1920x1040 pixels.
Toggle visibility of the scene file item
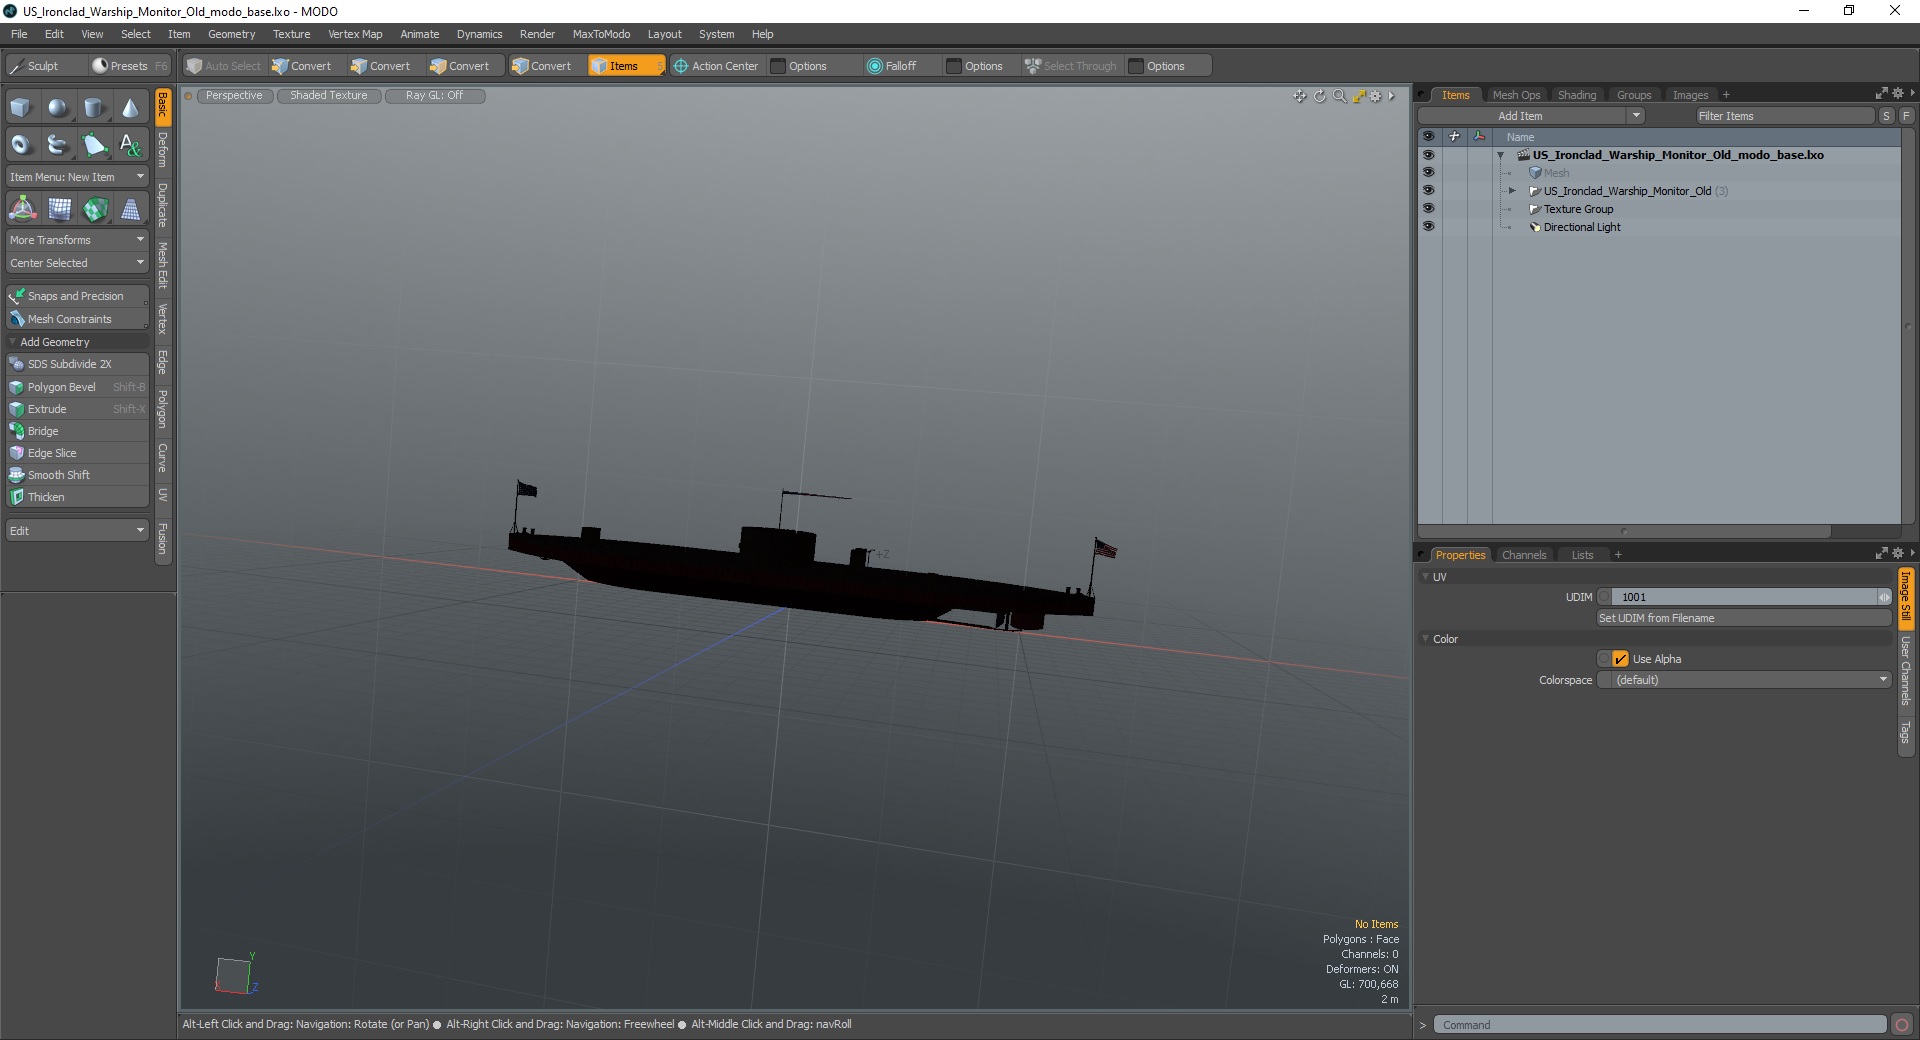pos(1428,155)
